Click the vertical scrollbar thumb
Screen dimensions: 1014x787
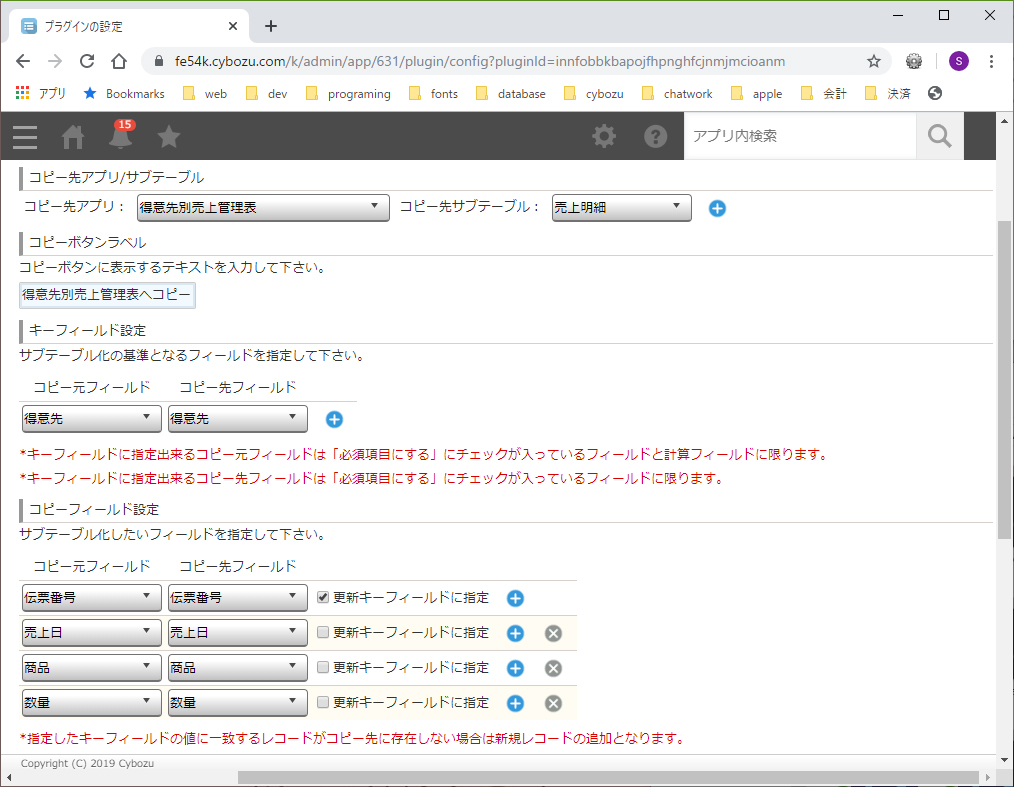tap(1004, 380)
